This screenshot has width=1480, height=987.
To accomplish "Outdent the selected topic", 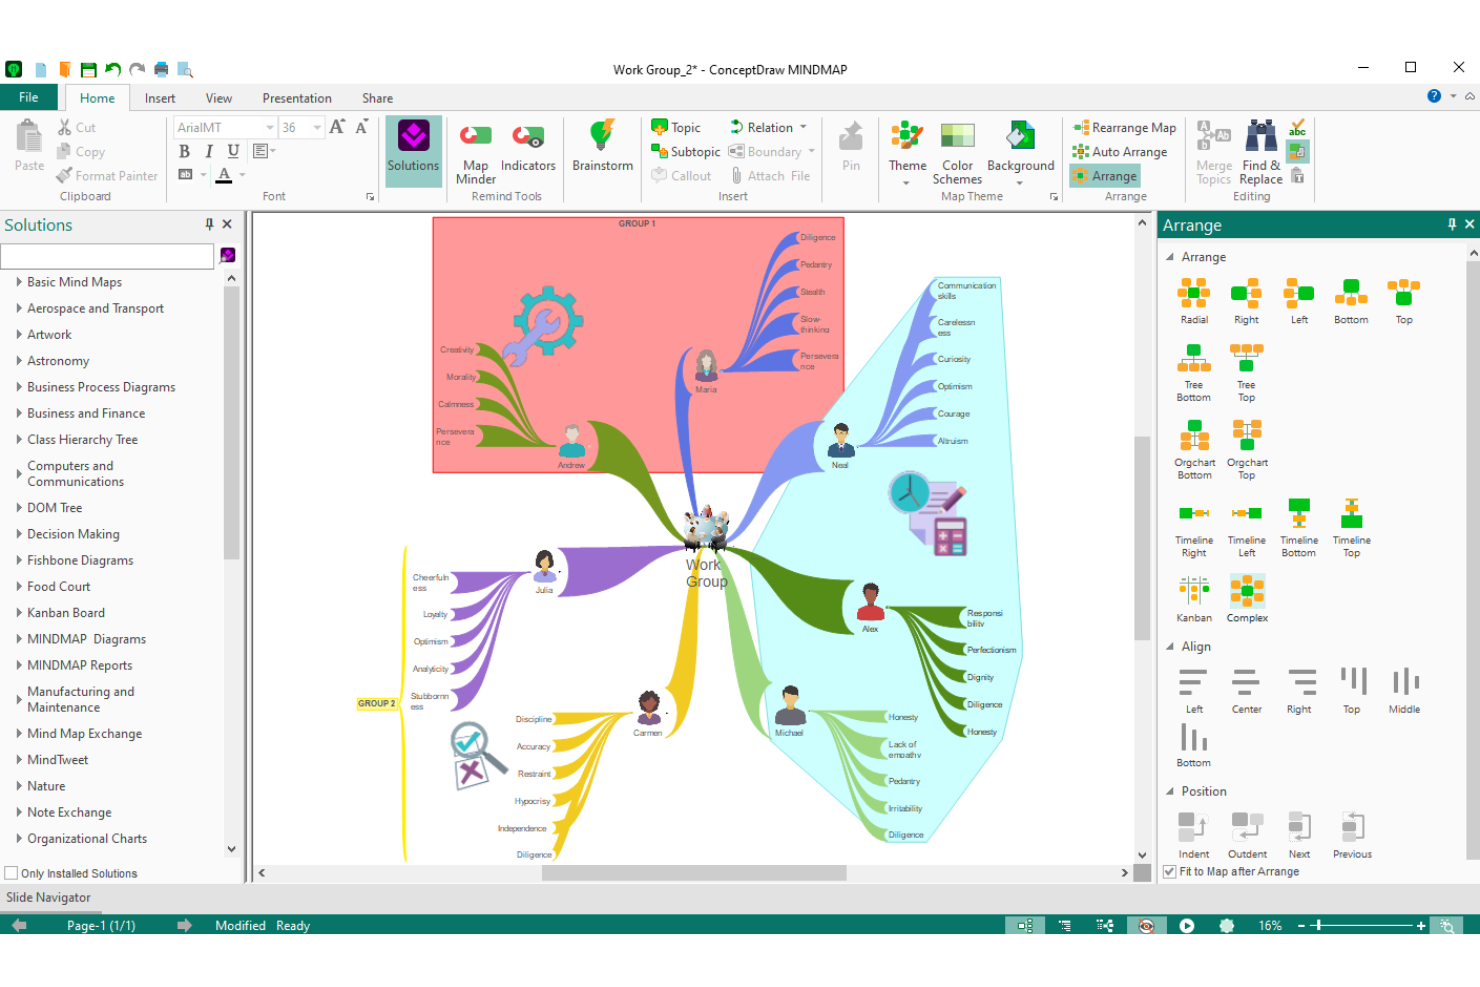I will click(x=1247, y=835).
